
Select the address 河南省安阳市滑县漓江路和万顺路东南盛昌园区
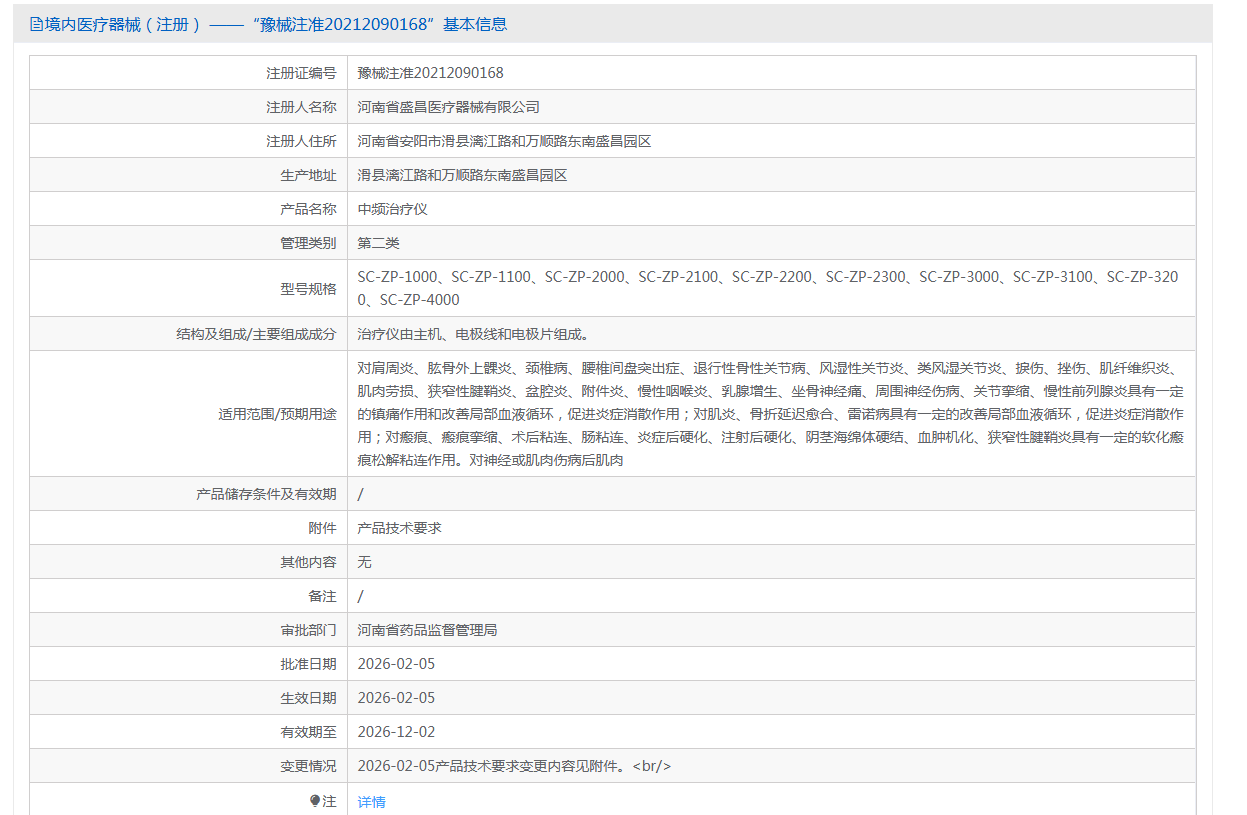click(x=505, y=141)
